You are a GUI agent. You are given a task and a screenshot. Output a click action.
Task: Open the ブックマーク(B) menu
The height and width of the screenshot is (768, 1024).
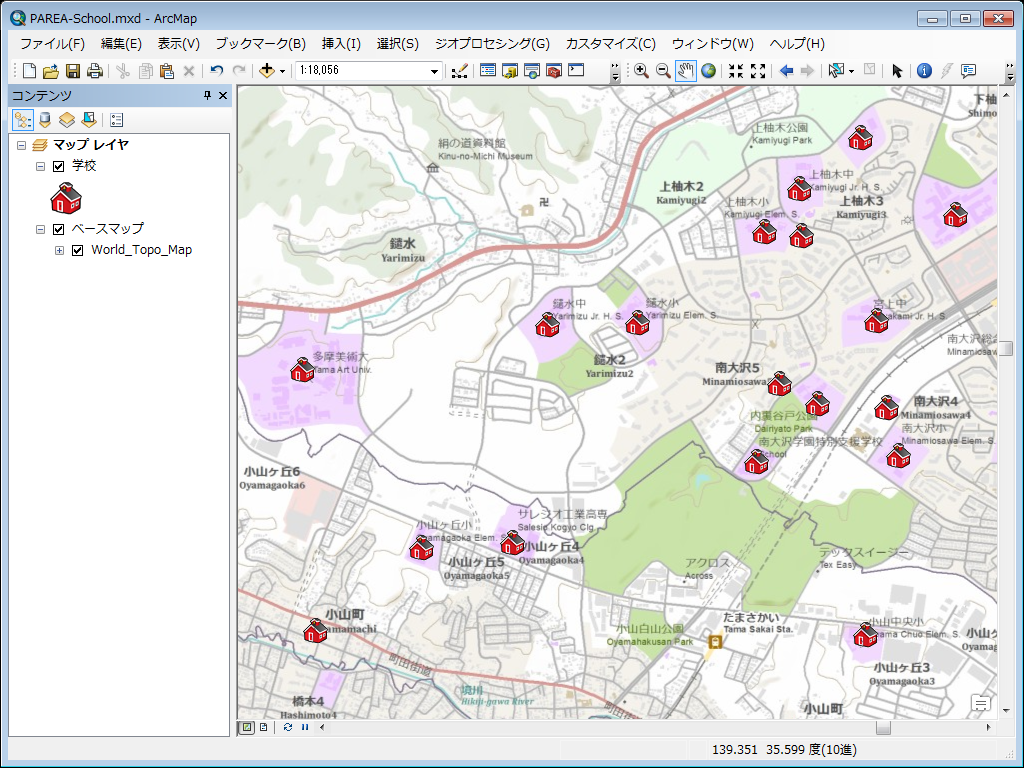[261, 44]
